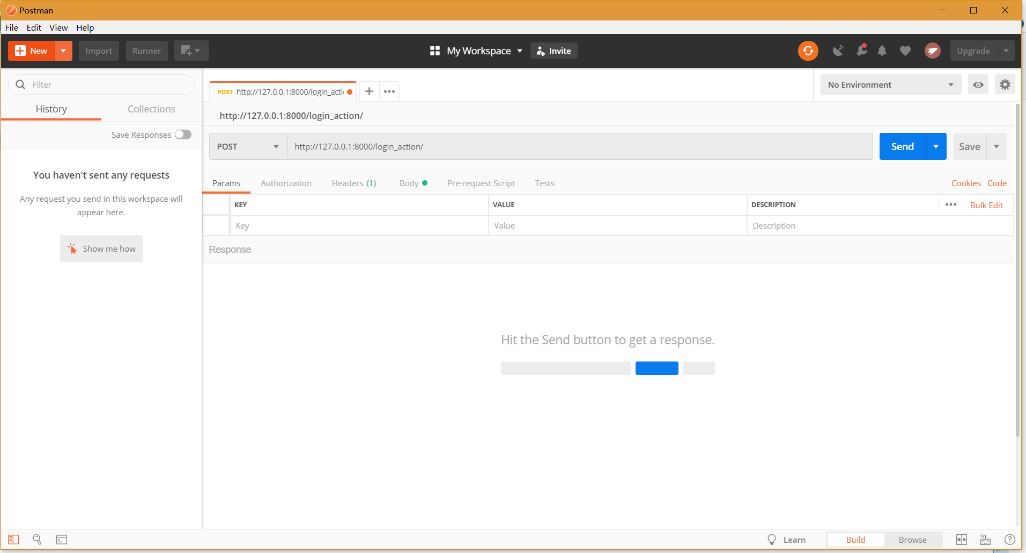
Task: Expand the Save button dropdown arrow
Action: [996, 147]
